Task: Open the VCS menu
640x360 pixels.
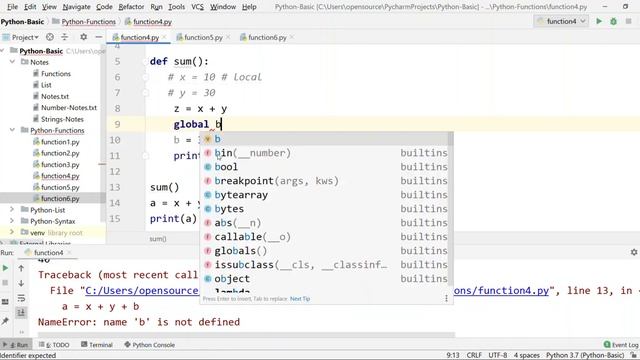Action: point(198,7)
